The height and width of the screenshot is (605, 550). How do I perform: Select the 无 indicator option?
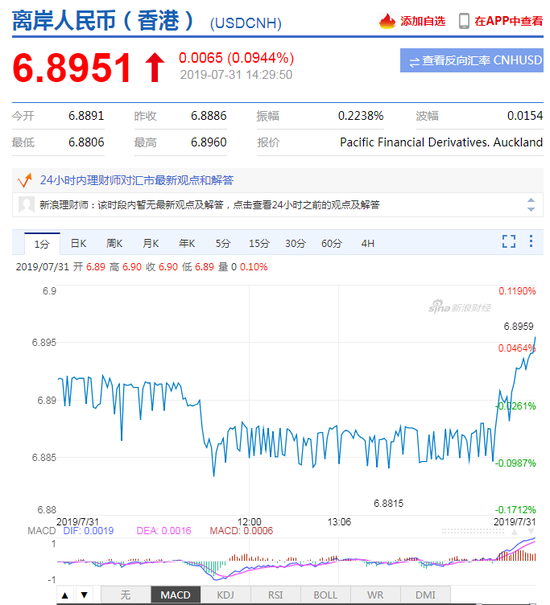pos(126,595)
